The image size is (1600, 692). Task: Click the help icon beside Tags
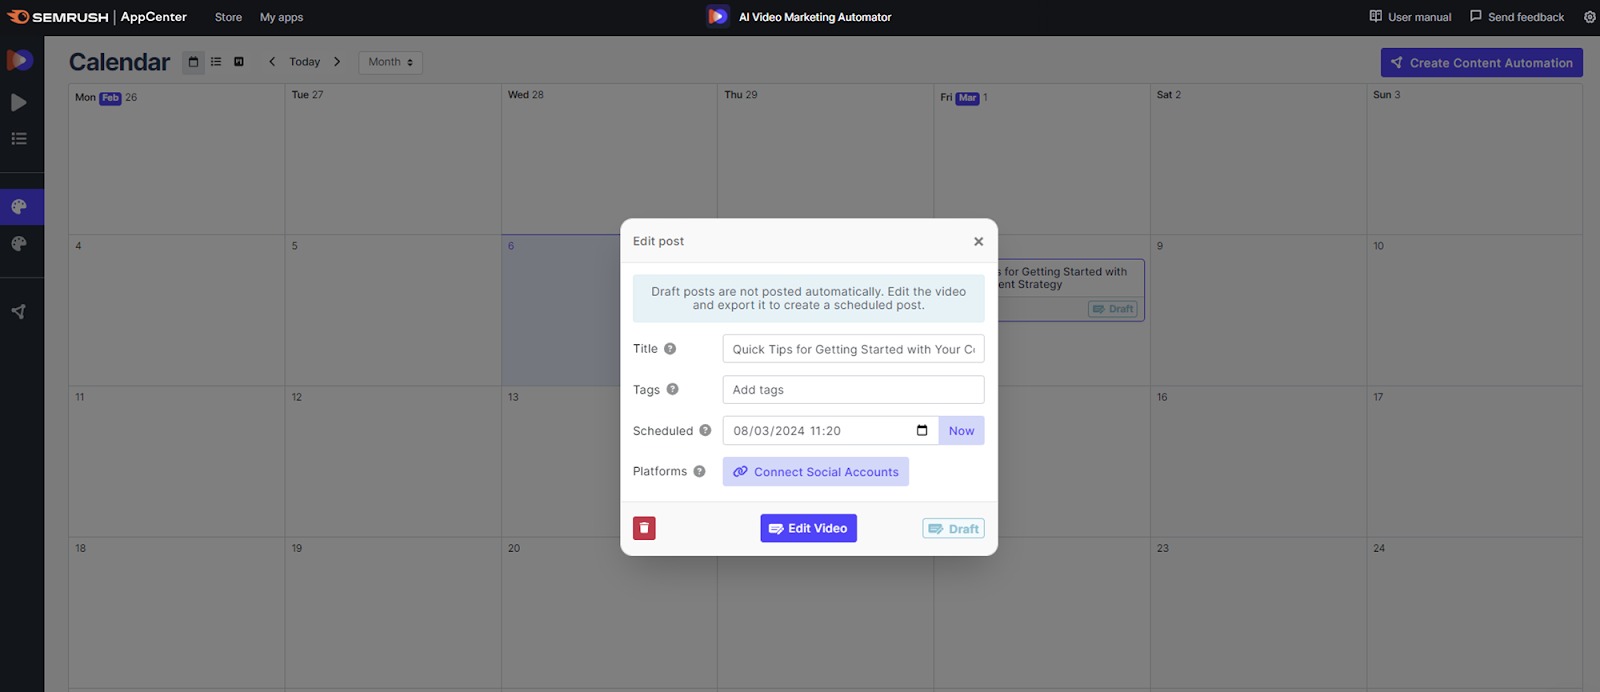pyautogui.click(x=672, y=390)
